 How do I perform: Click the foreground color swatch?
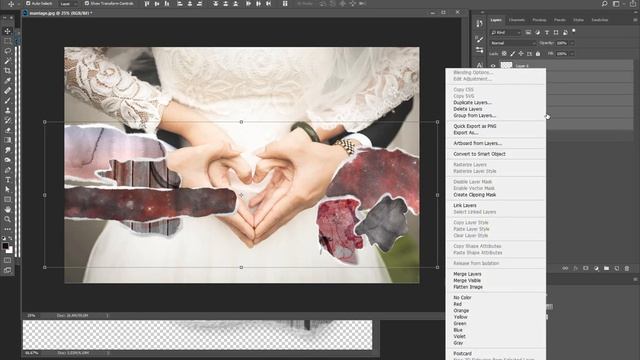(x=5, y=246)
